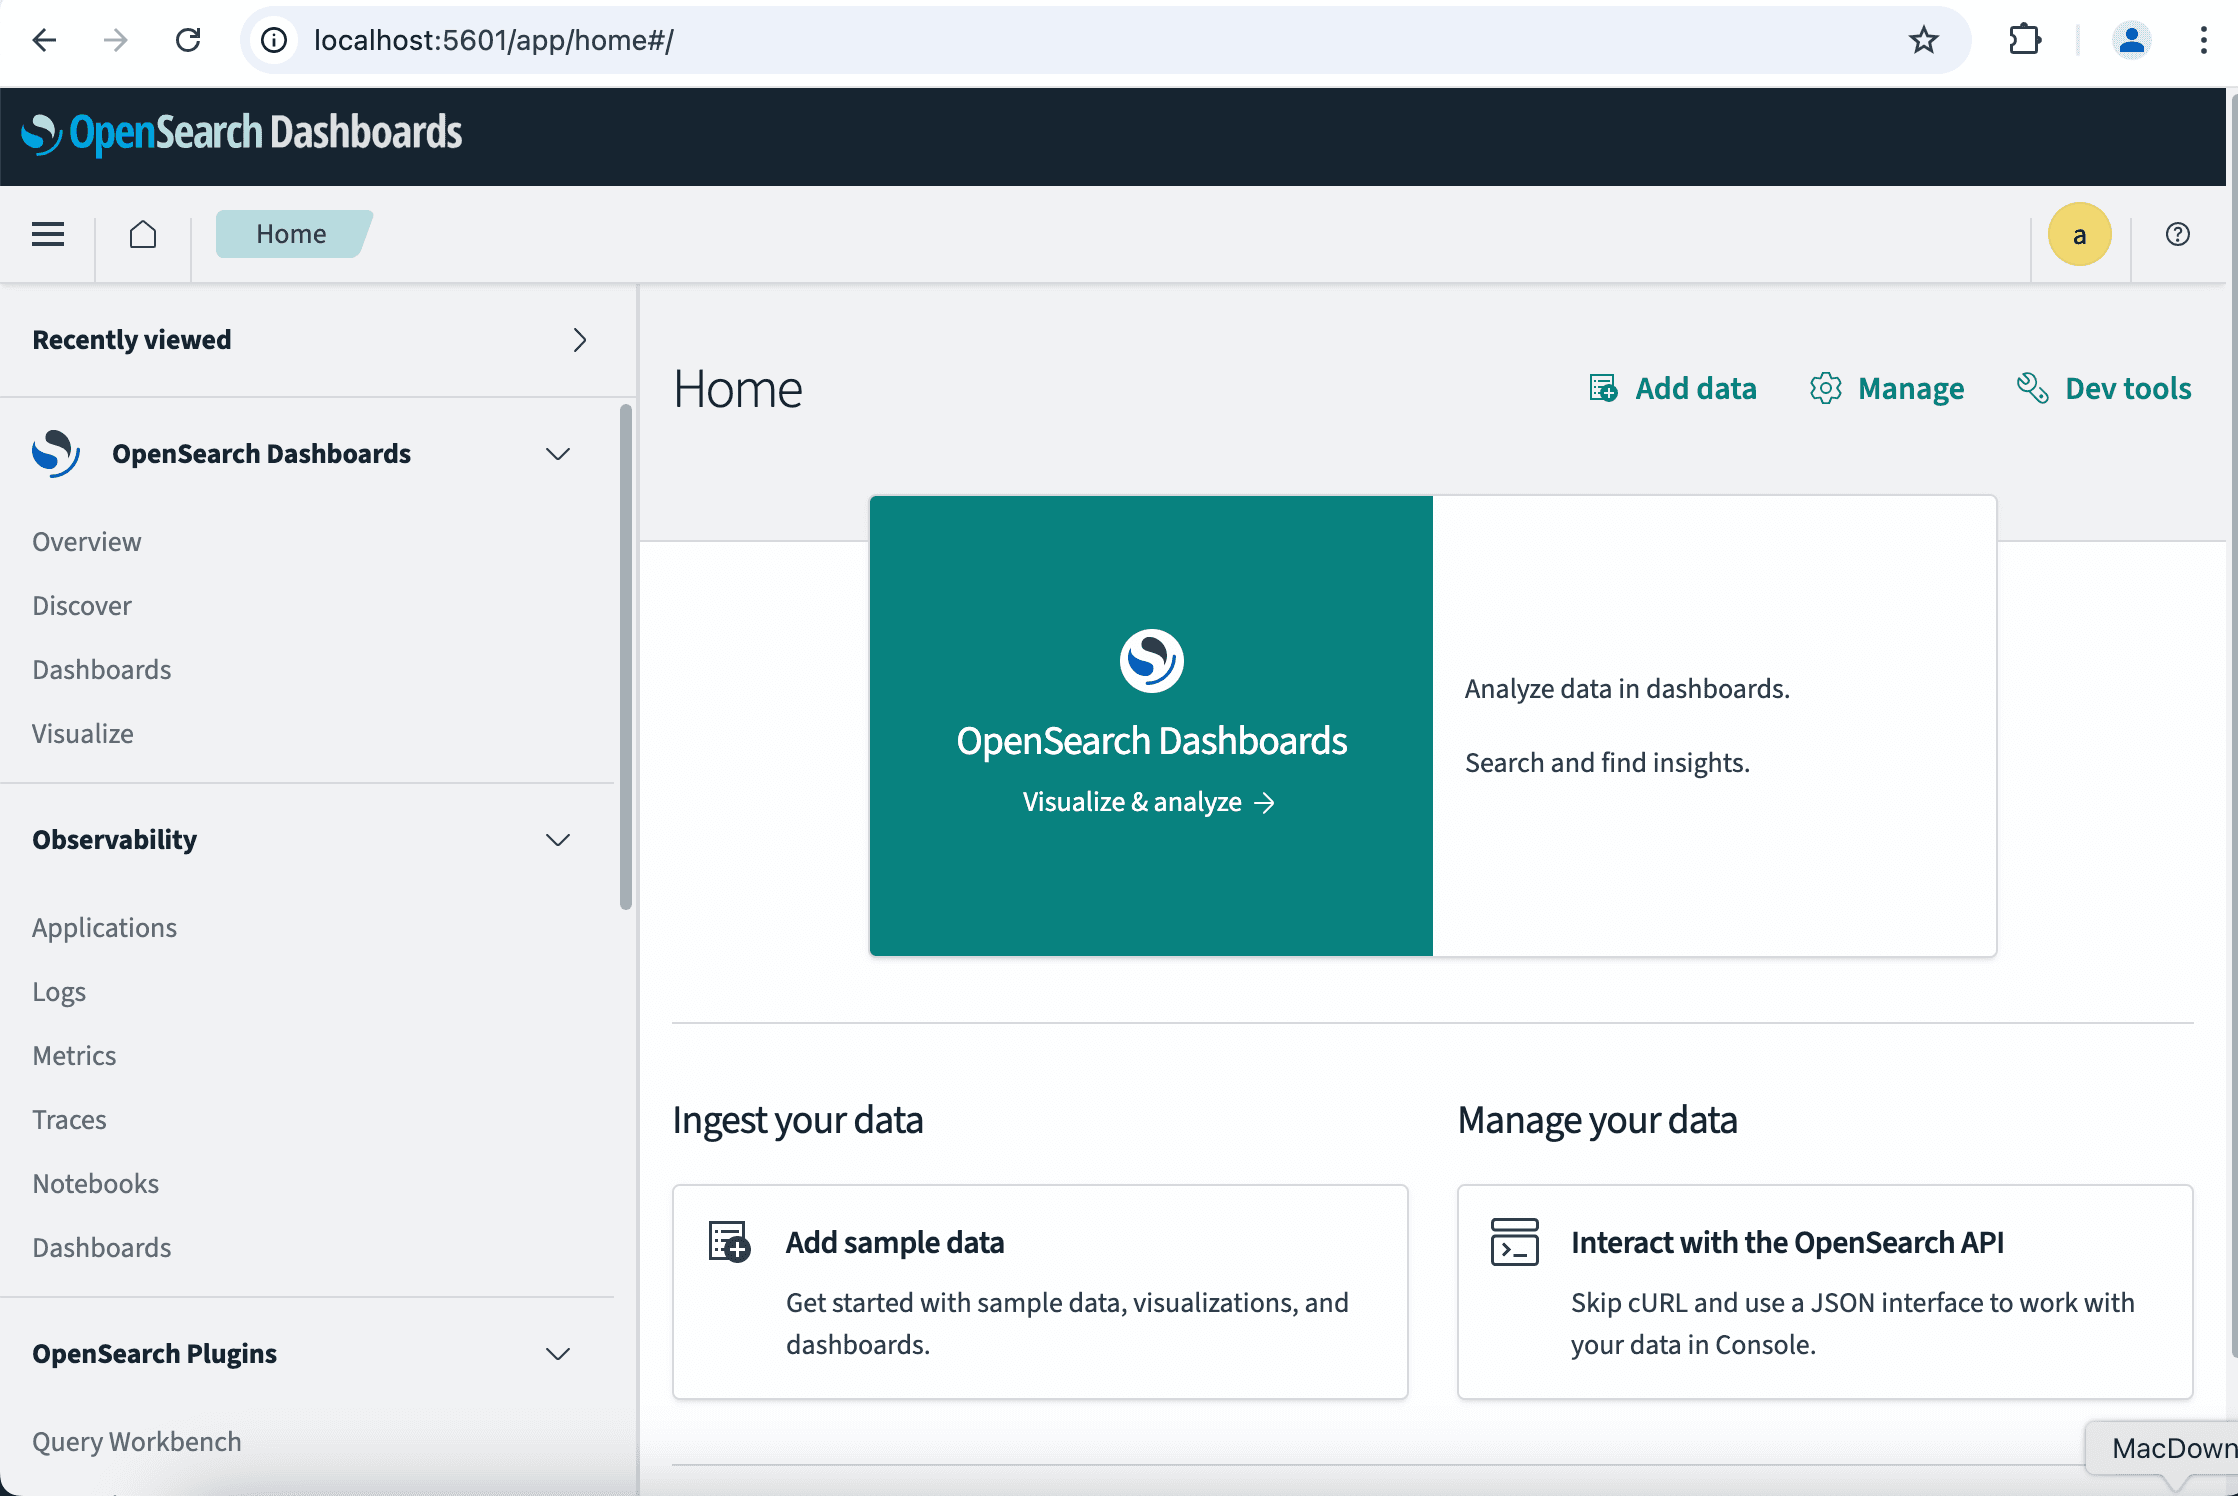
Task: Click 'Search and find insights.' text
Action: click(1607, 763)
